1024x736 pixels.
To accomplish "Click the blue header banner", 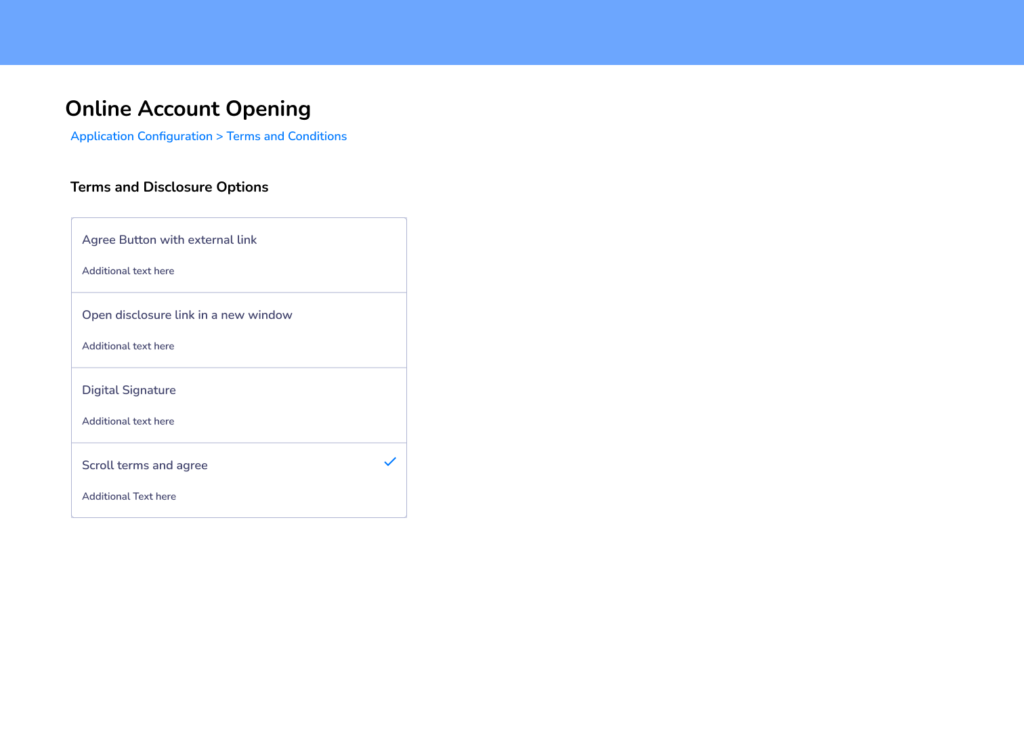I will click(512, 32).
